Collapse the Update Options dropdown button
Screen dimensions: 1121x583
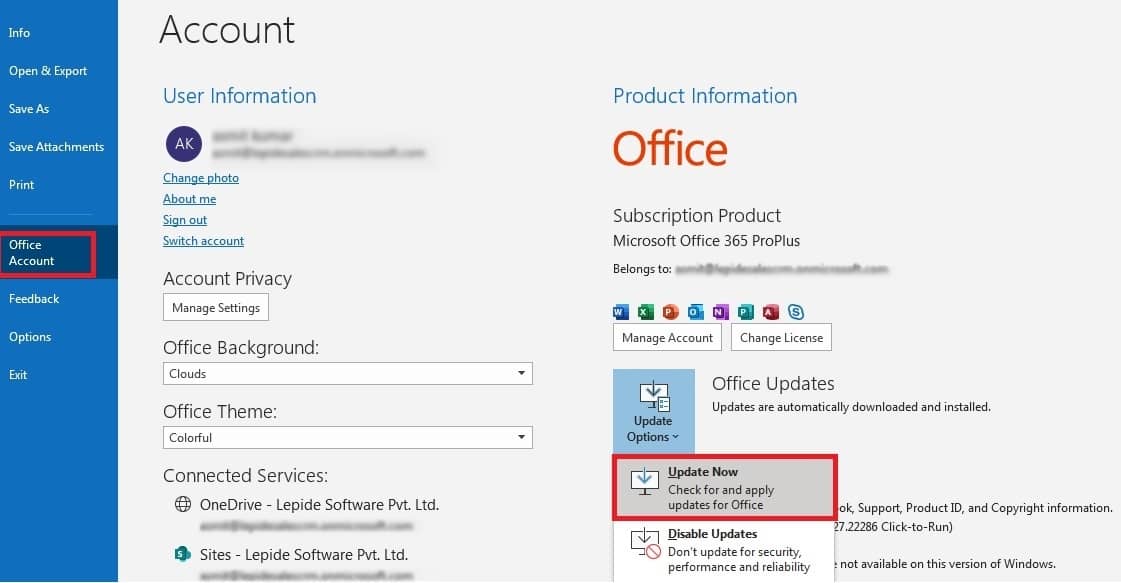[653, 411]
